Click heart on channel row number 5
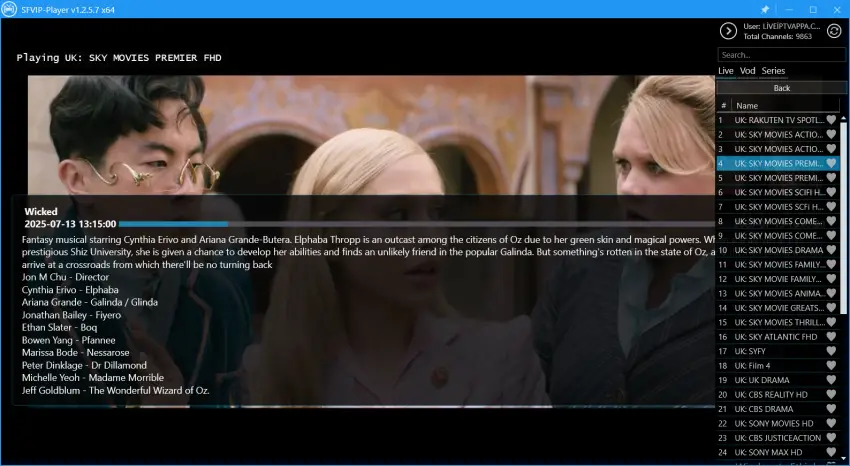The image size is (850, 466). point(831,178)
